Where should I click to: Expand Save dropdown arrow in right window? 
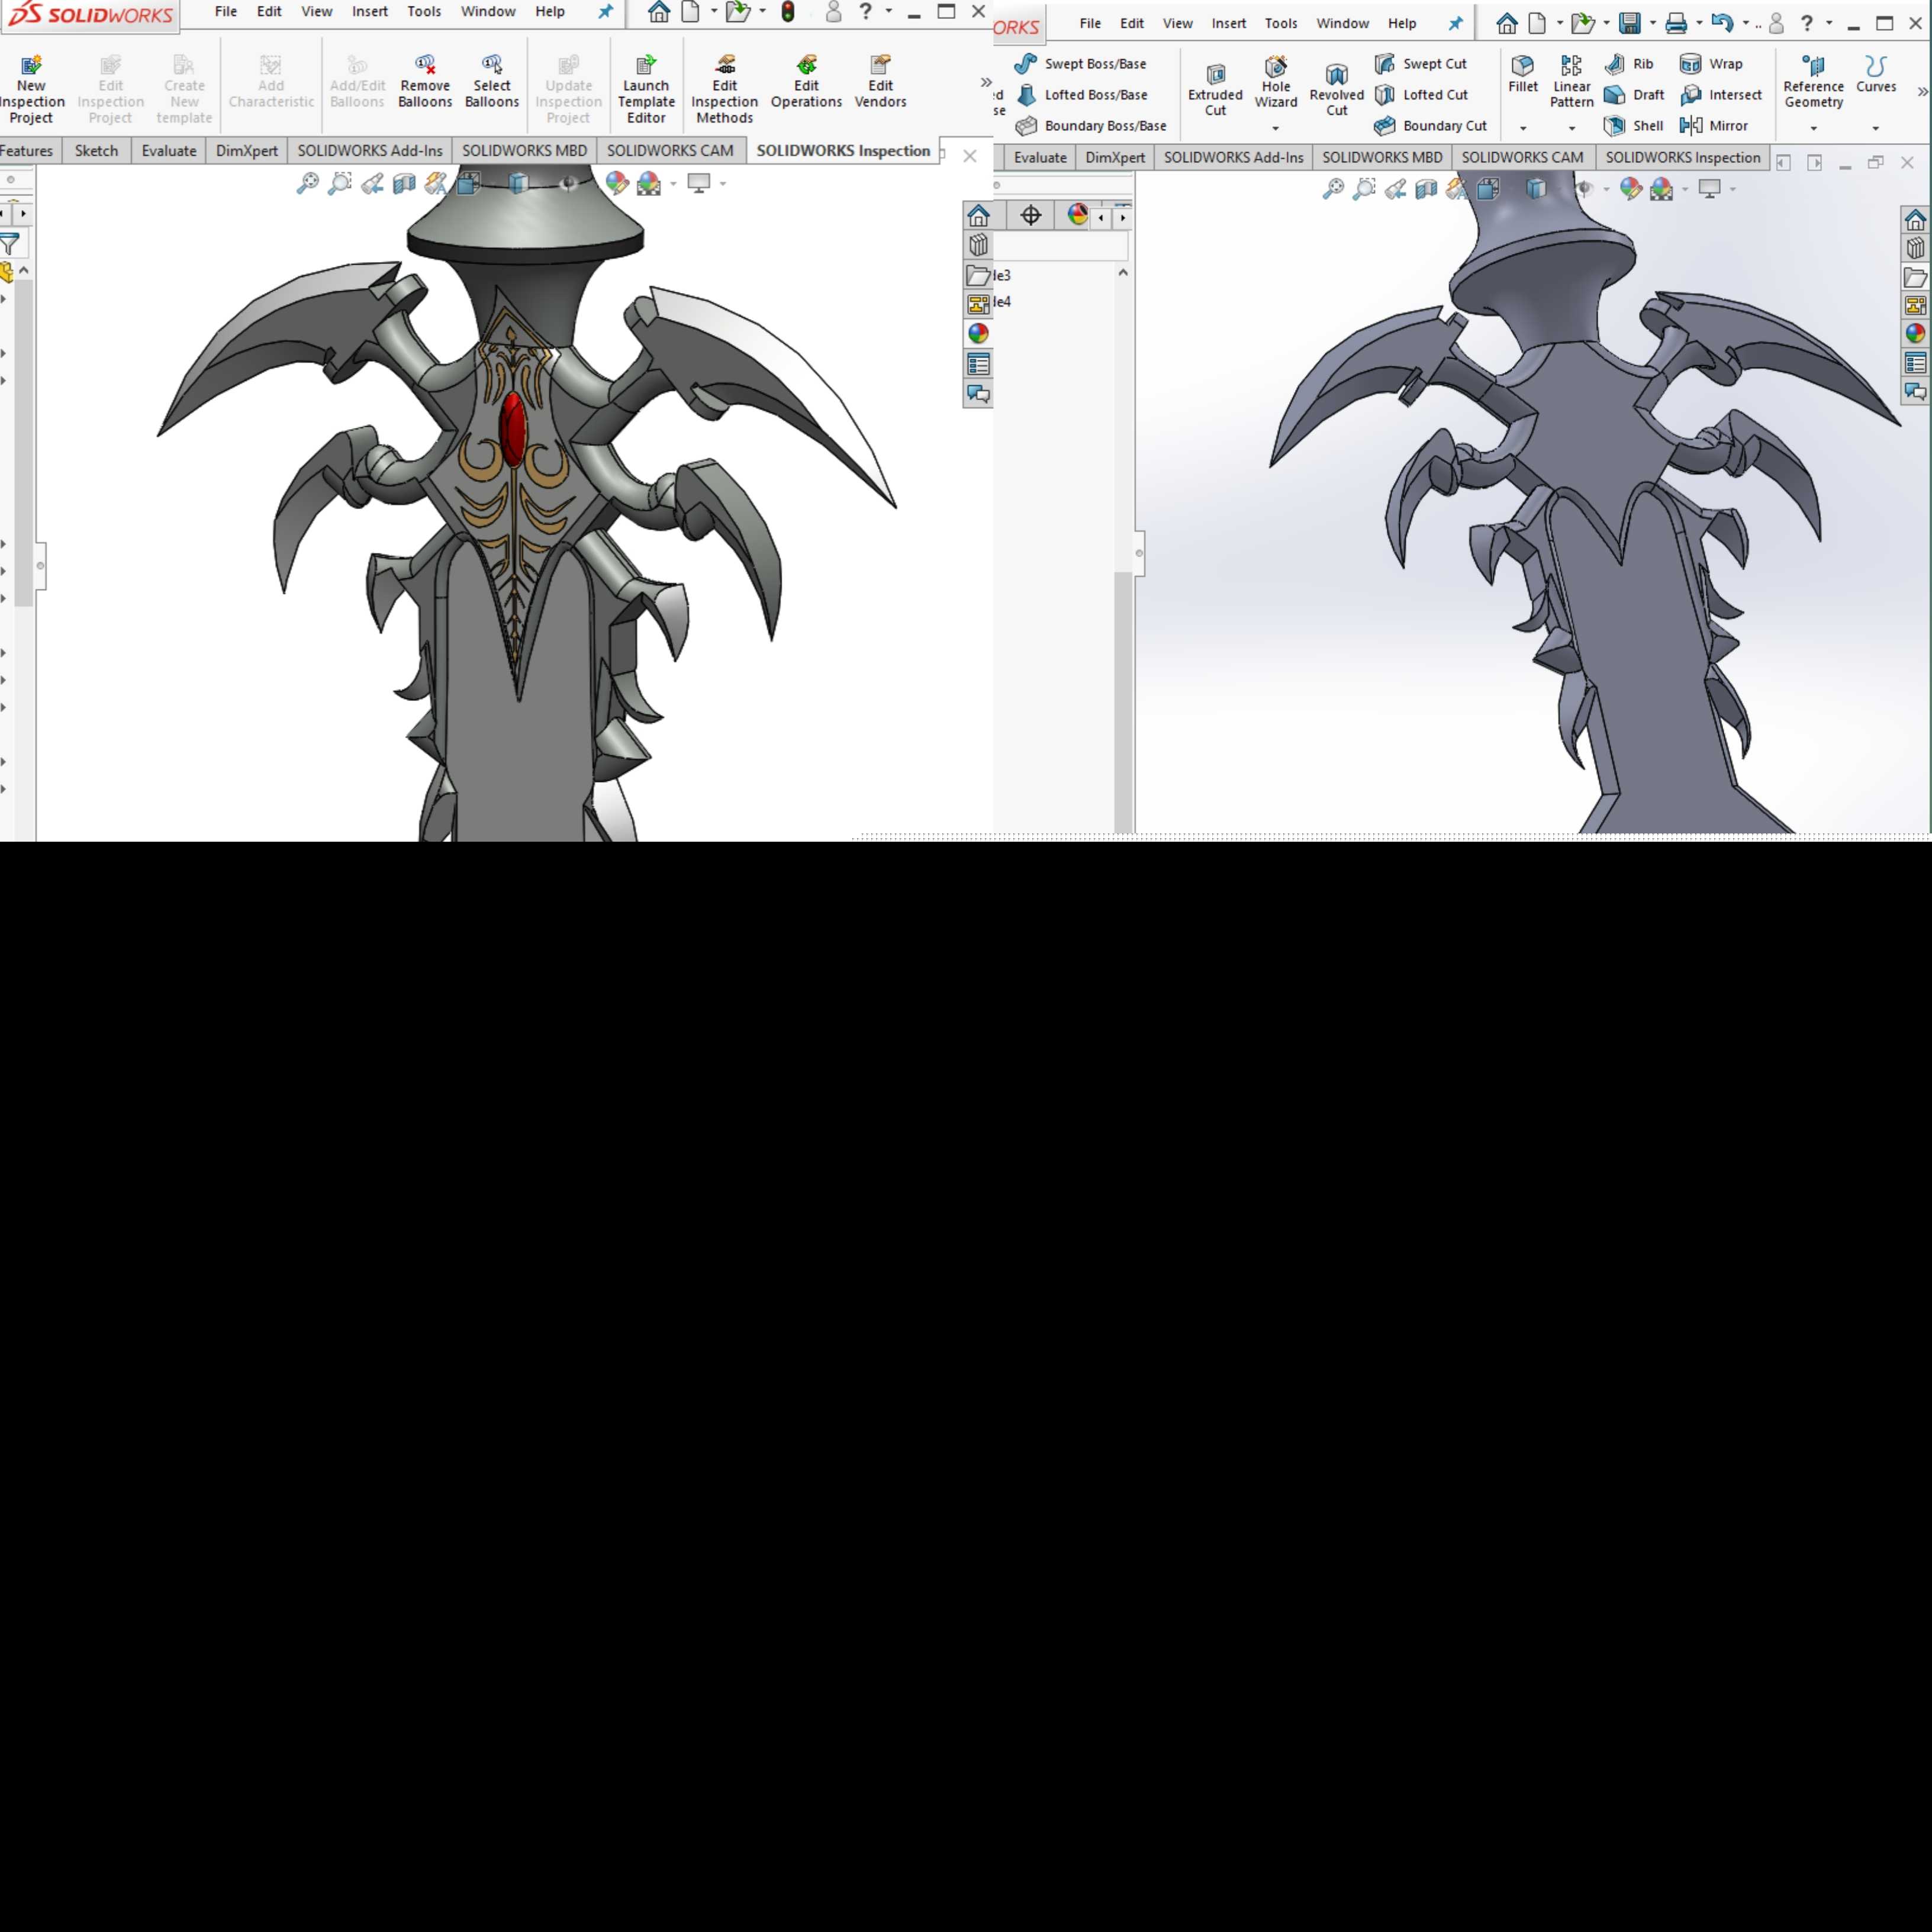click(1652, 23)
